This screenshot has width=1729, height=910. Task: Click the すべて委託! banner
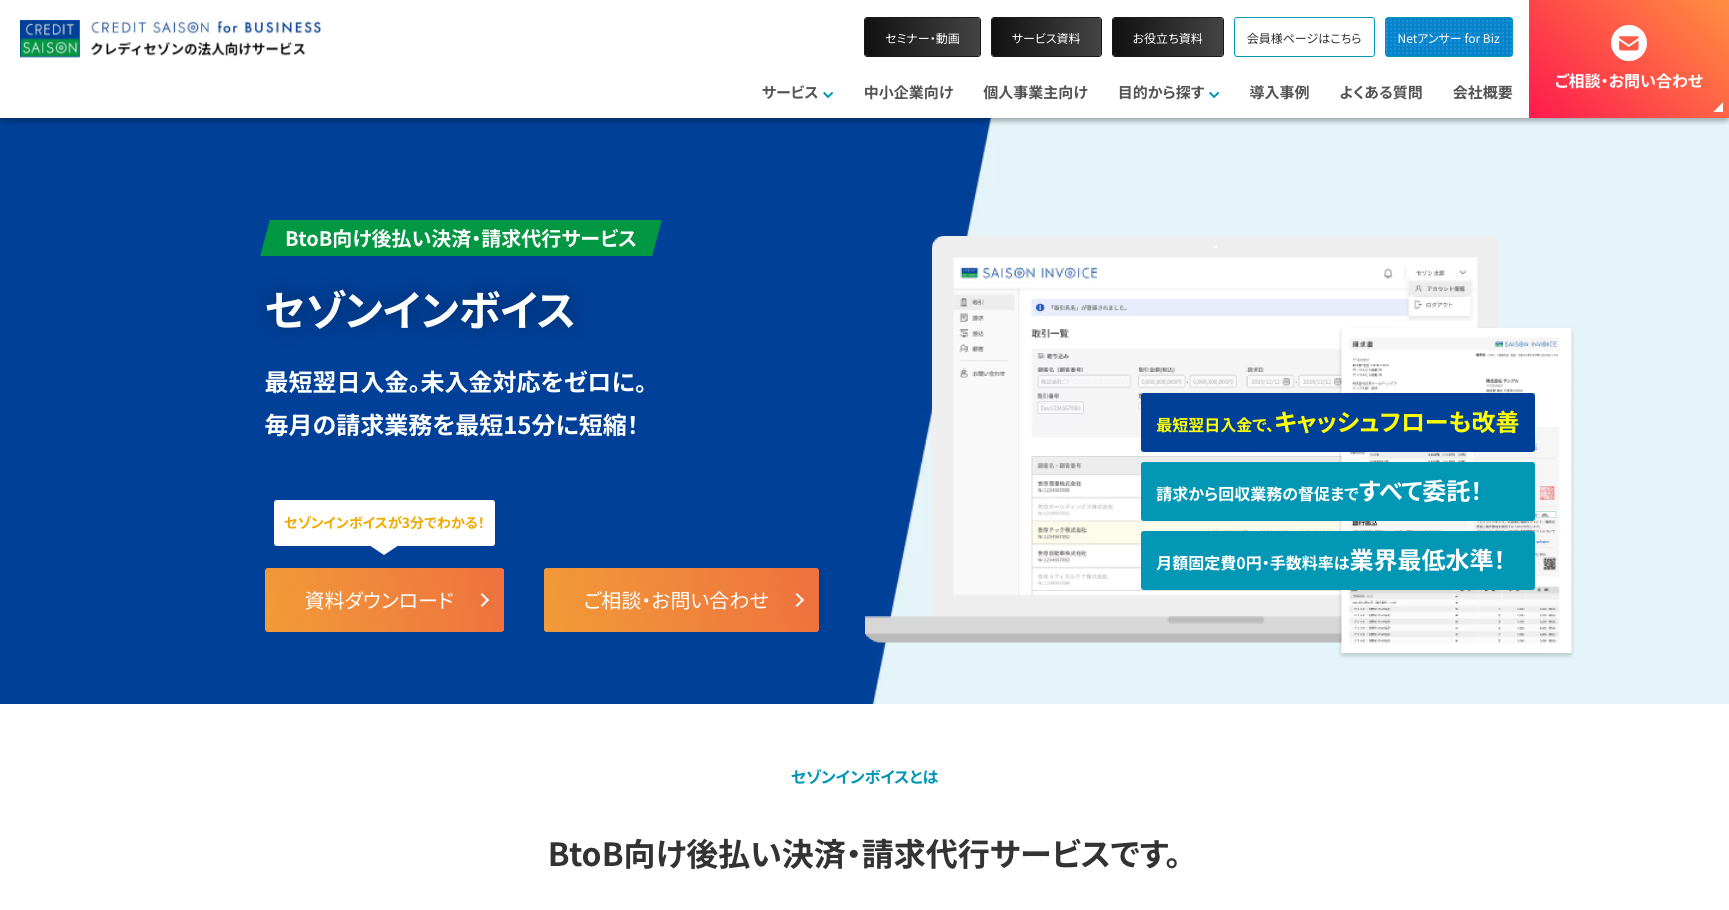1337,491
